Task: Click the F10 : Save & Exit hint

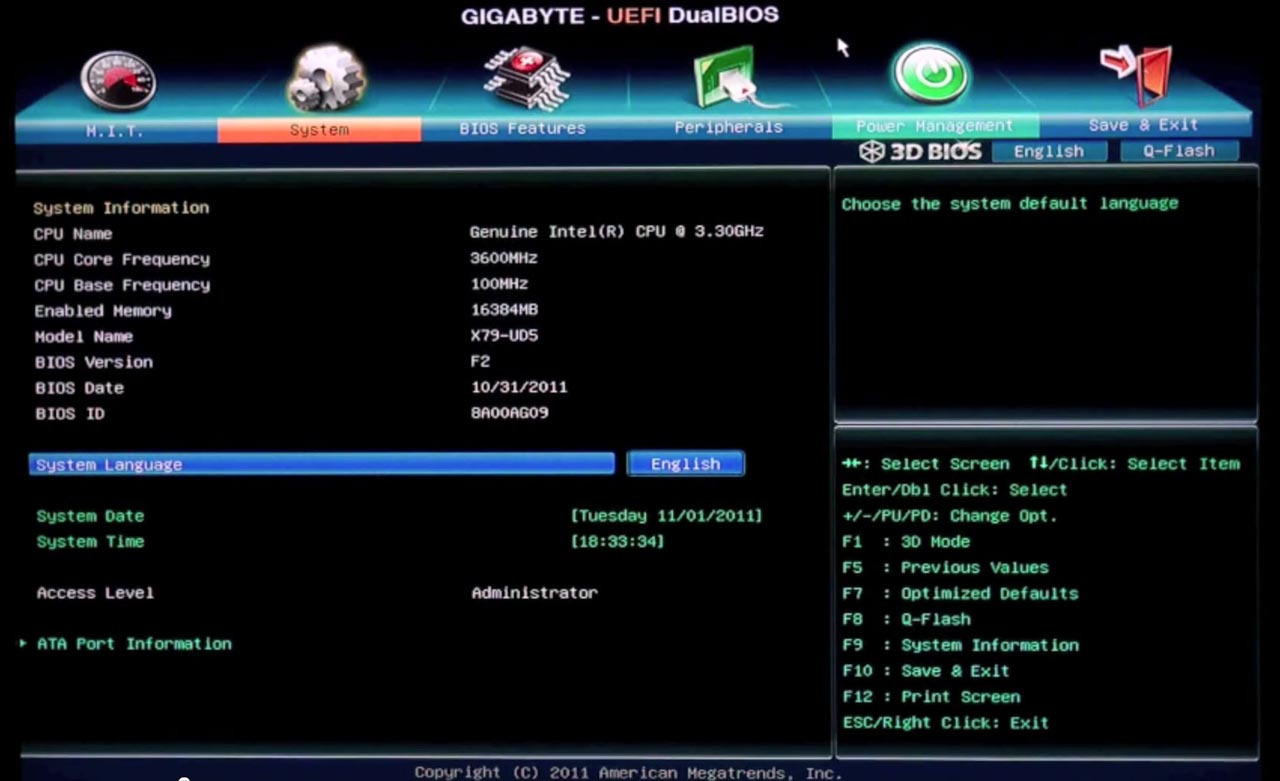Action: [x=926, y=671]
